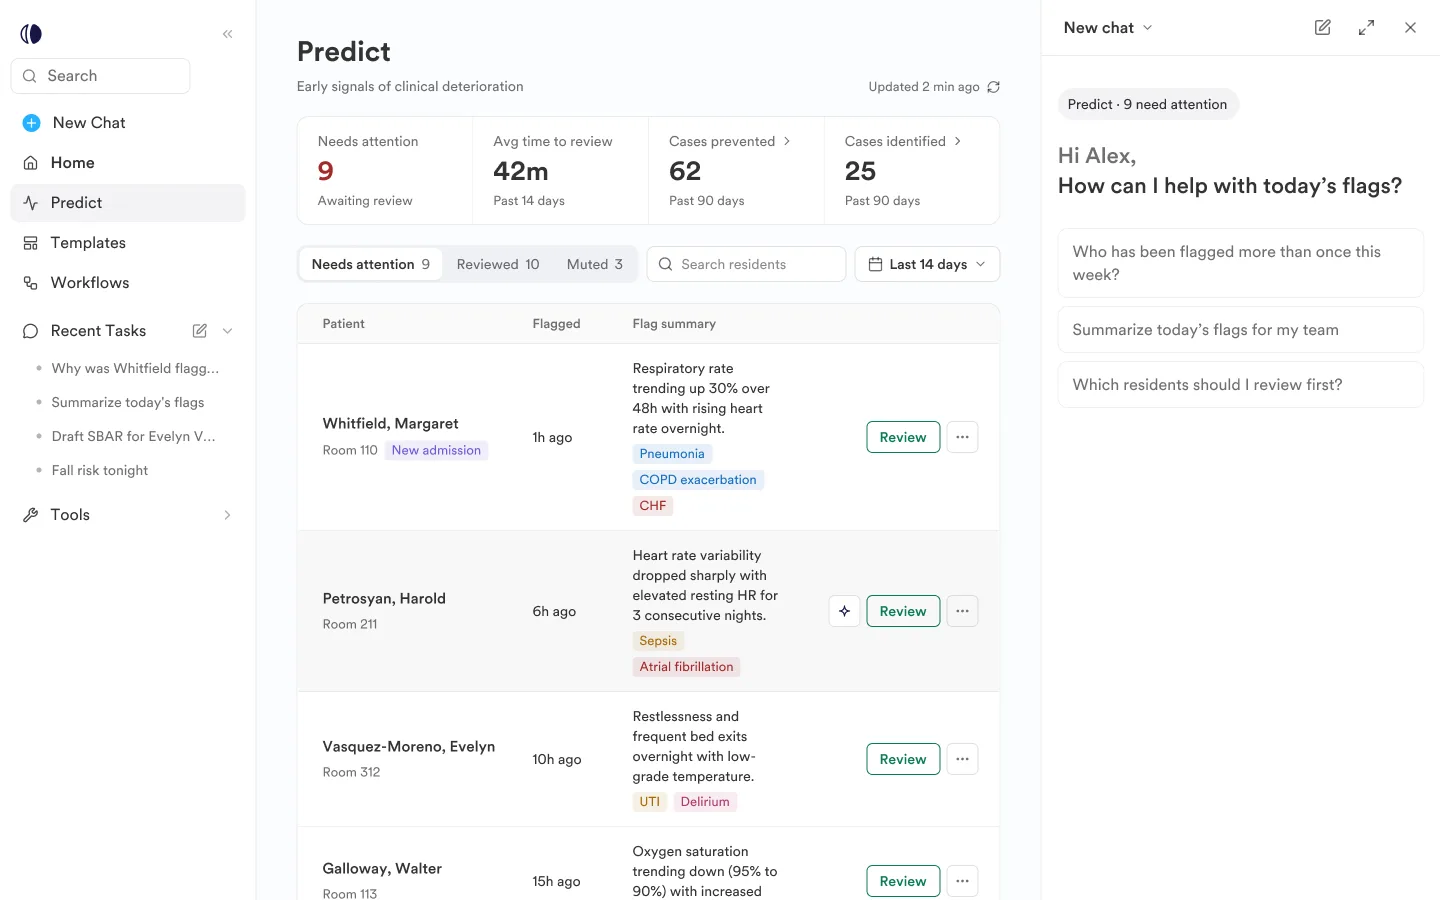Image resolution: width=1440 pixels, height=900 pixels.
Task: Ask 'Who has been flagged more than once this week?'
Action: (x=1240, y=263)
